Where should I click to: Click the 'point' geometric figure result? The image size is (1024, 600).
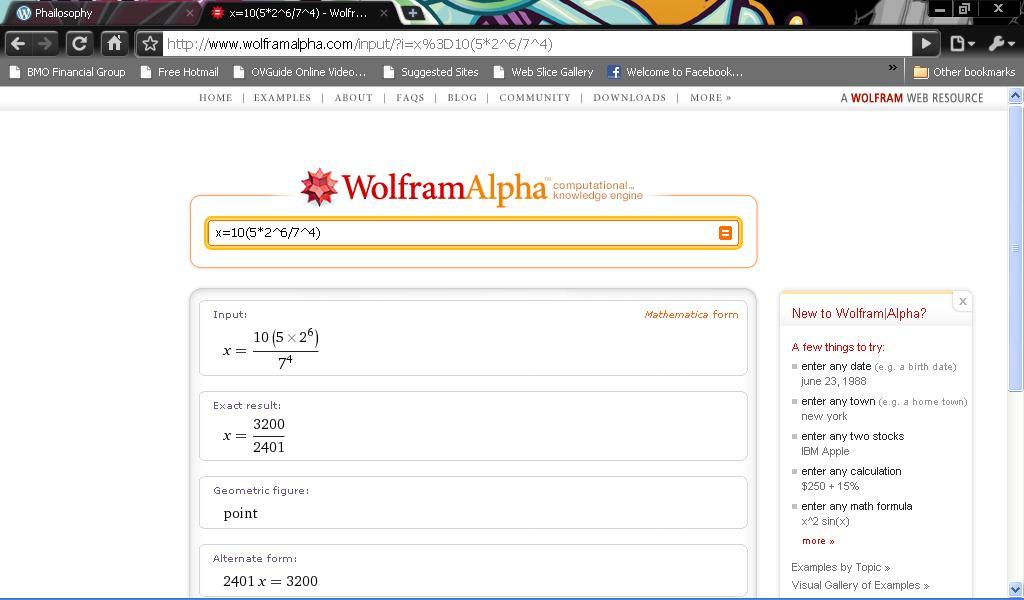tap(240, 514)
